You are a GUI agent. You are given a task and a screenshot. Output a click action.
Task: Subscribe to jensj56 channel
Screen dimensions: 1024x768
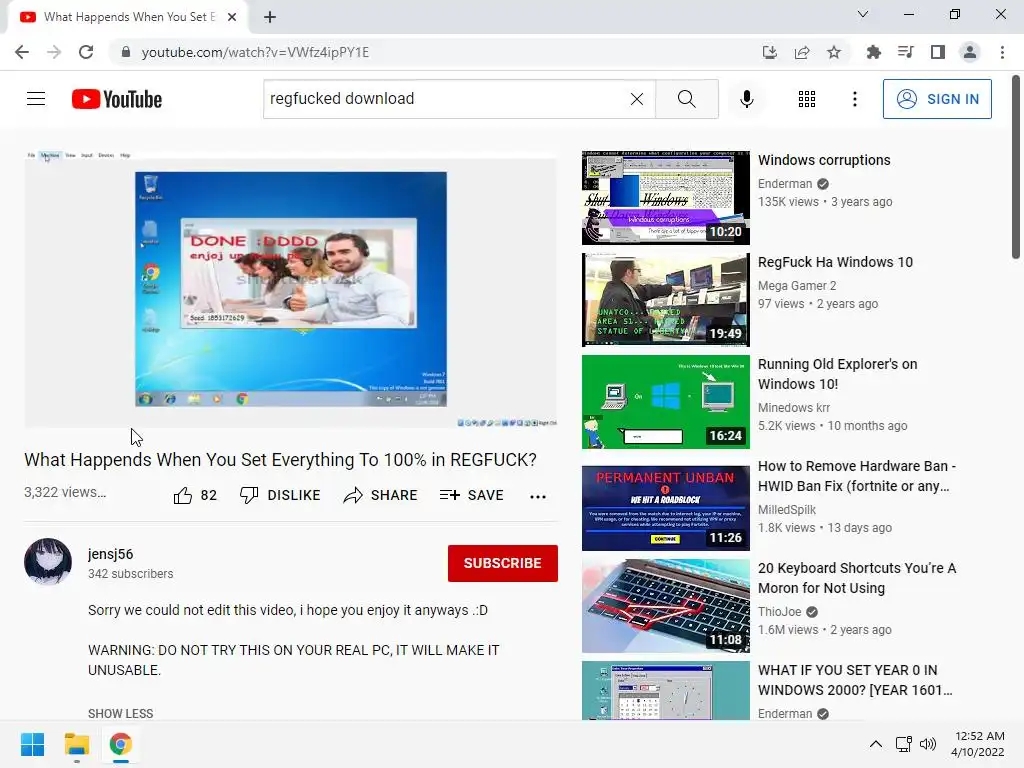(502, 563)
